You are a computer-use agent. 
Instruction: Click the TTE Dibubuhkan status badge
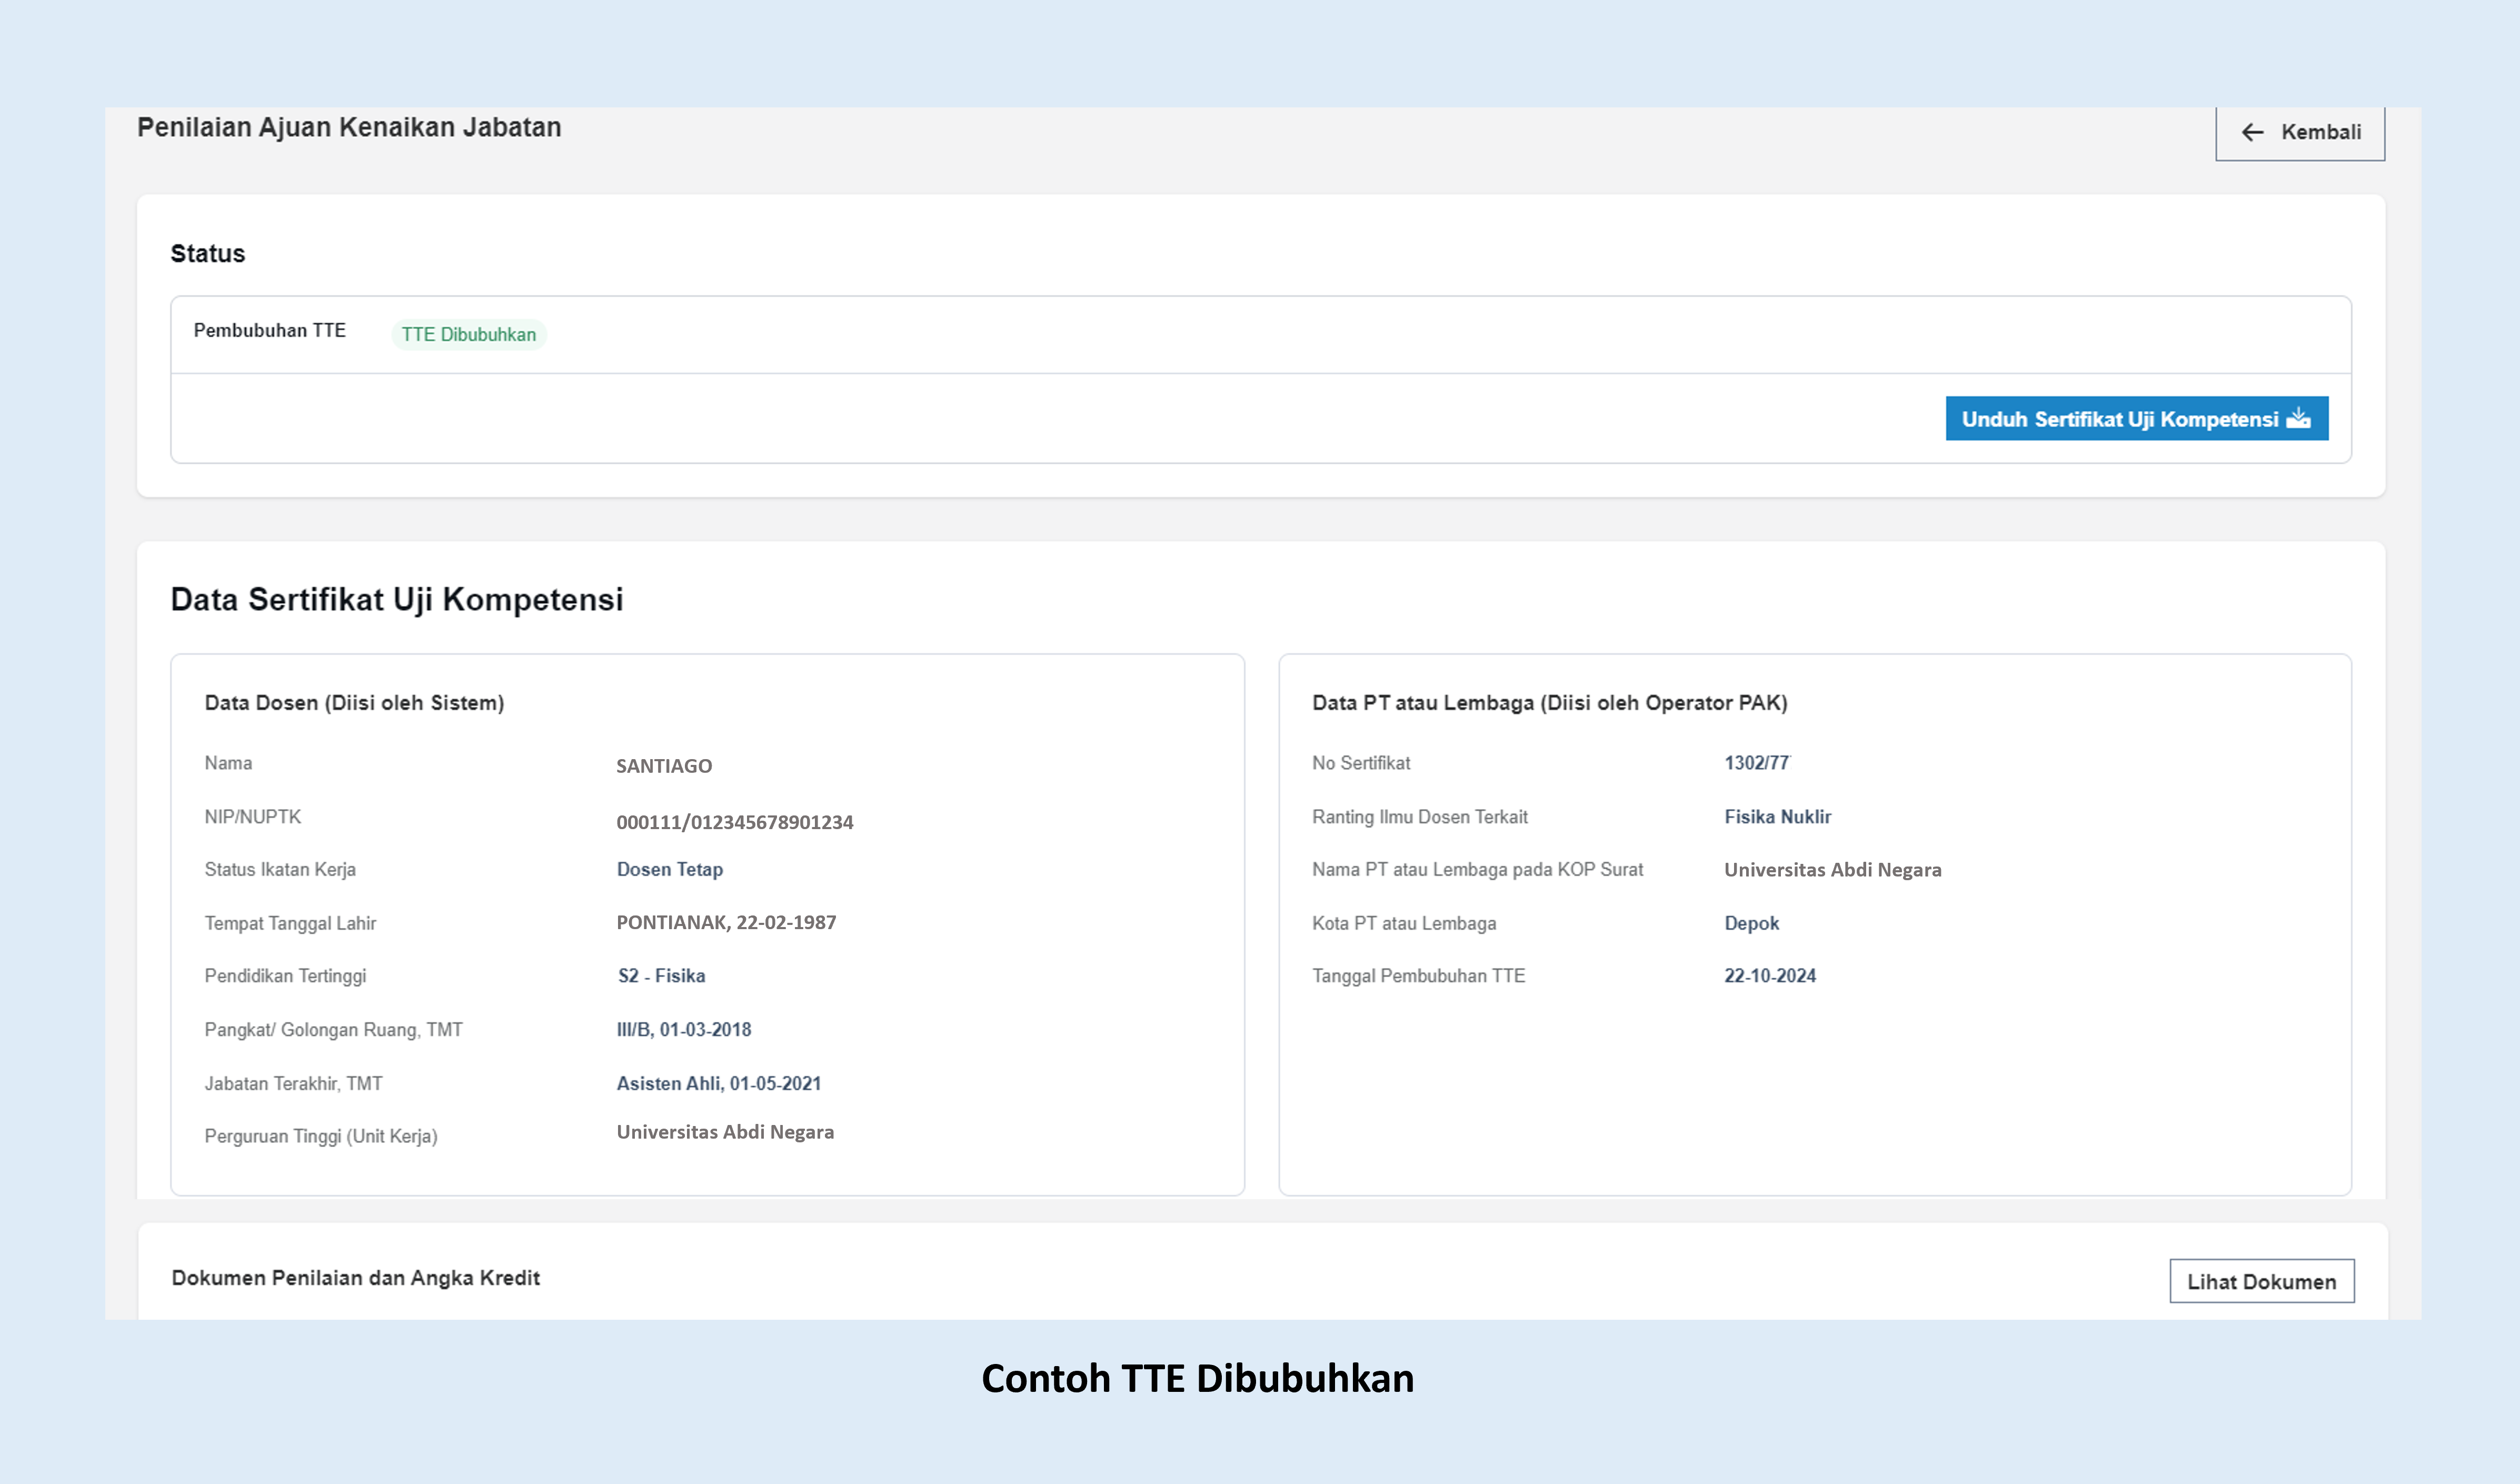tap(469, 334)
